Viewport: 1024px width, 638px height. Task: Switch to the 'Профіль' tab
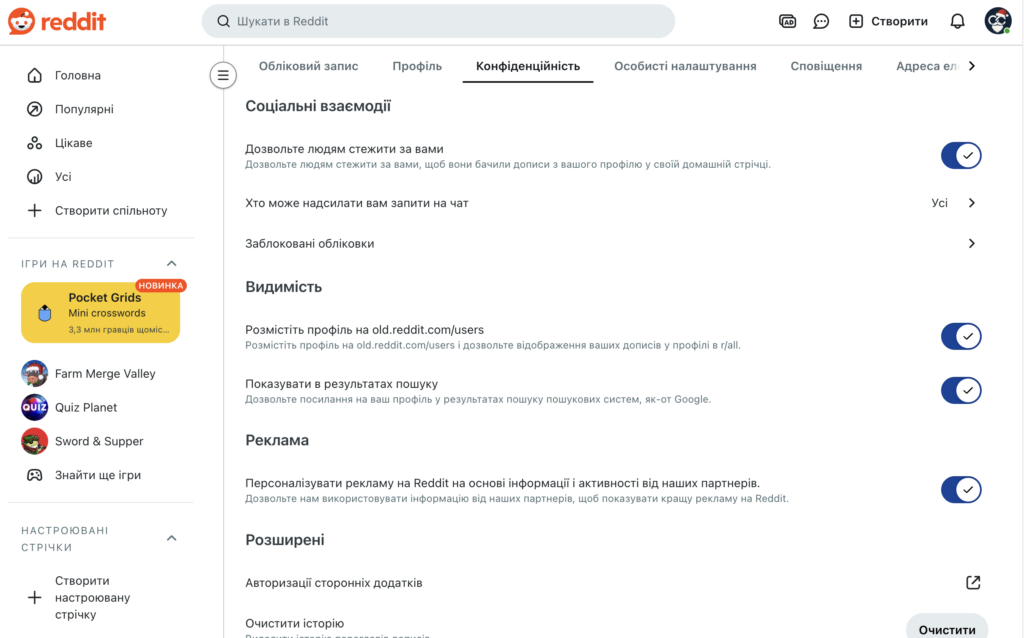pyautogui.click(x=417, y=65)
